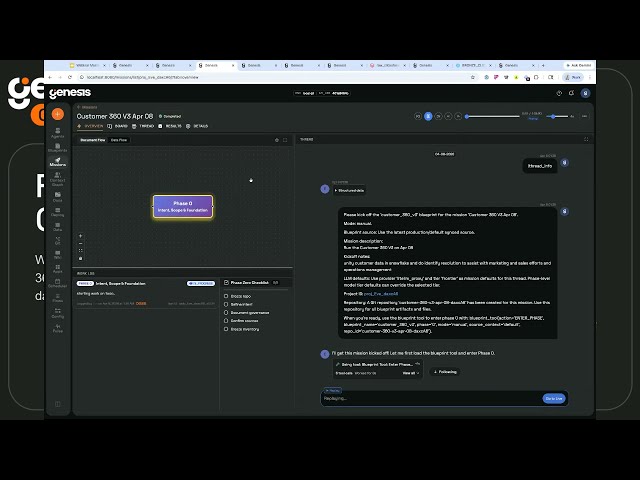Check the Create repo checklist item
Viewport: 640px width, 480px height.
[x=226, y=296]
